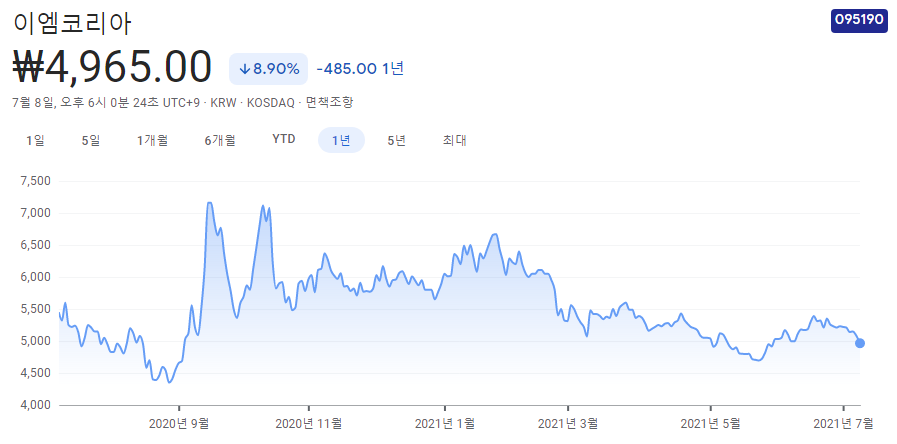
Task: Select the 5일 time range tab
Action: click(x=91, y=140)
